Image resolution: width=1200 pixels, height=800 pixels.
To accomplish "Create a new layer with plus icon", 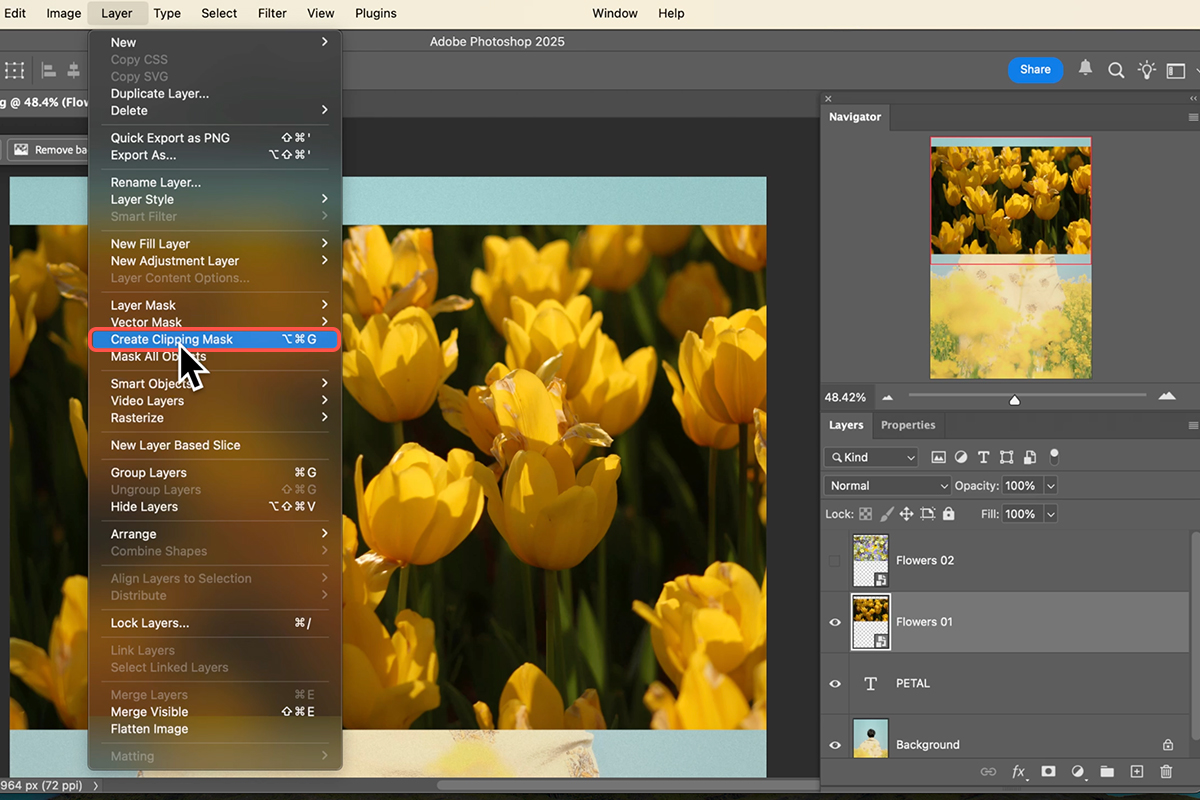I will click(x=1136, y=772).
